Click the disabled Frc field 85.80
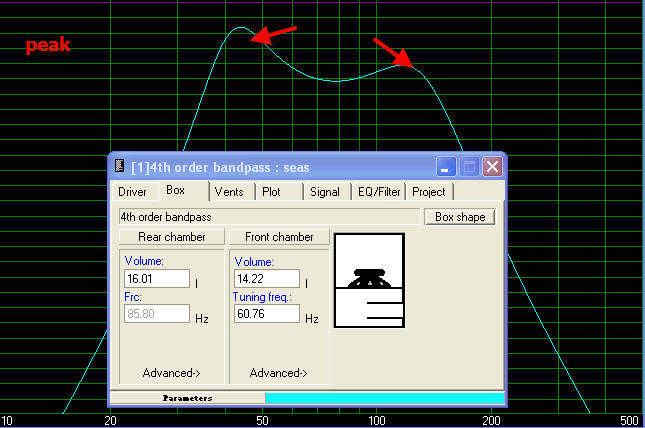 (157, 314)
